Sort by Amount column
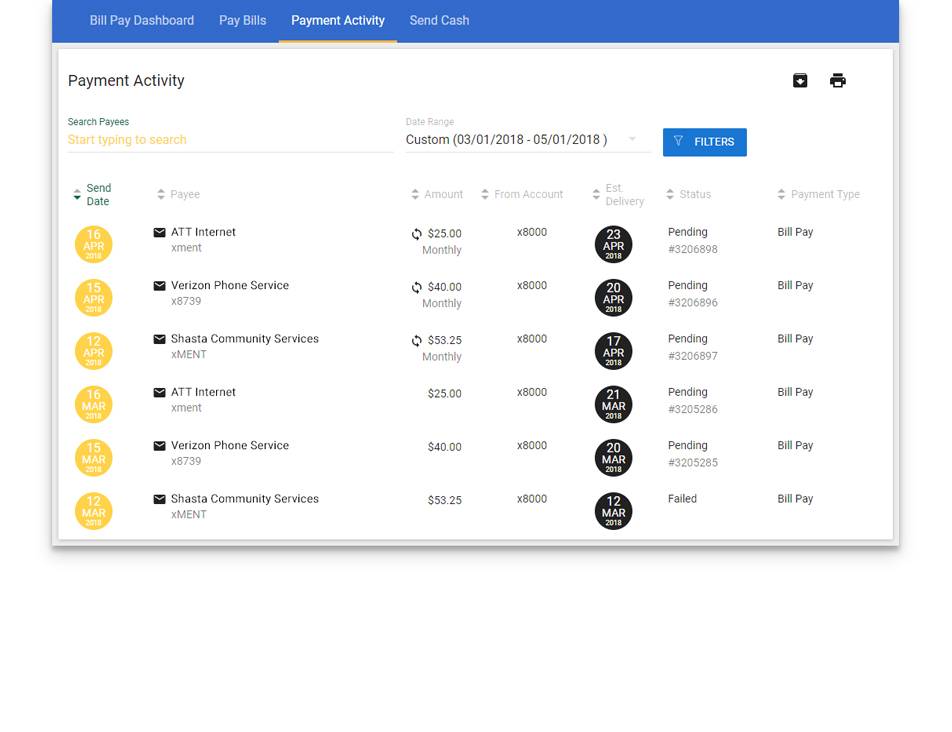Image resolution: width=952 pixels, height=732 pixels. click(x=437, y=194)
